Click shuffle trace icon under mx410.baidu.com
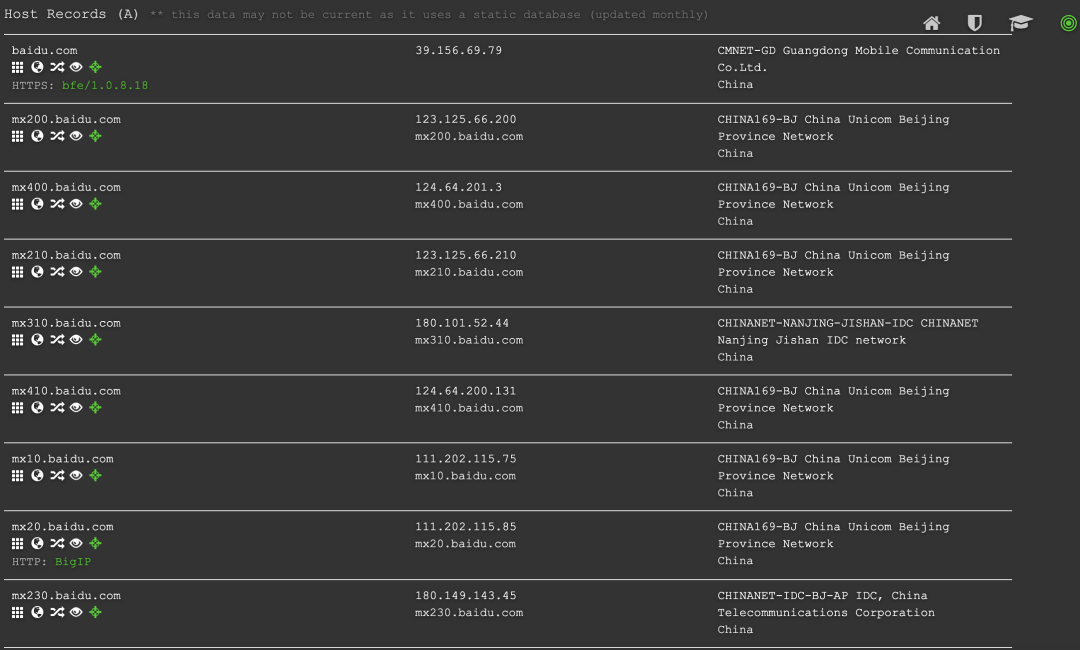The height and width of the screenshot is (650, 1080). pos(56,408)
